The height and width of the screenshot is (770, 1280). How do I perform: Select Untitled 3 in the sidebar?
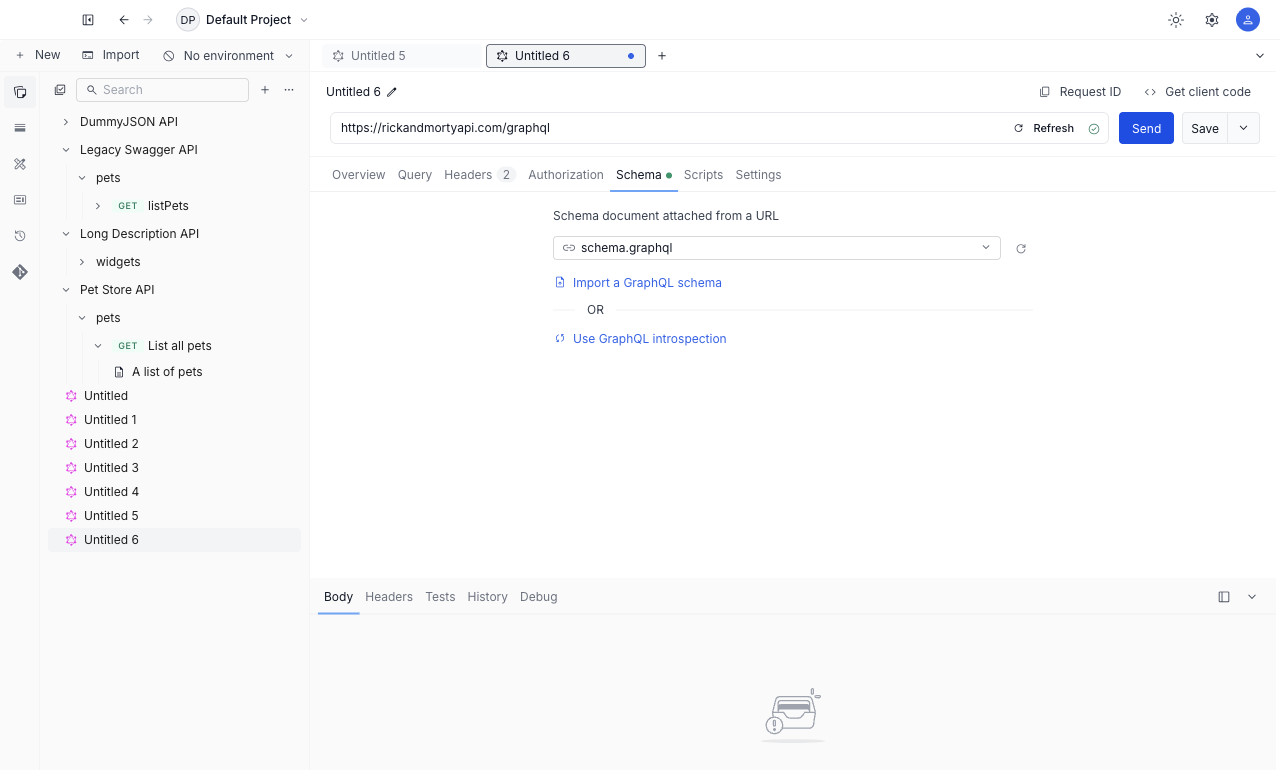click(111, 468)
